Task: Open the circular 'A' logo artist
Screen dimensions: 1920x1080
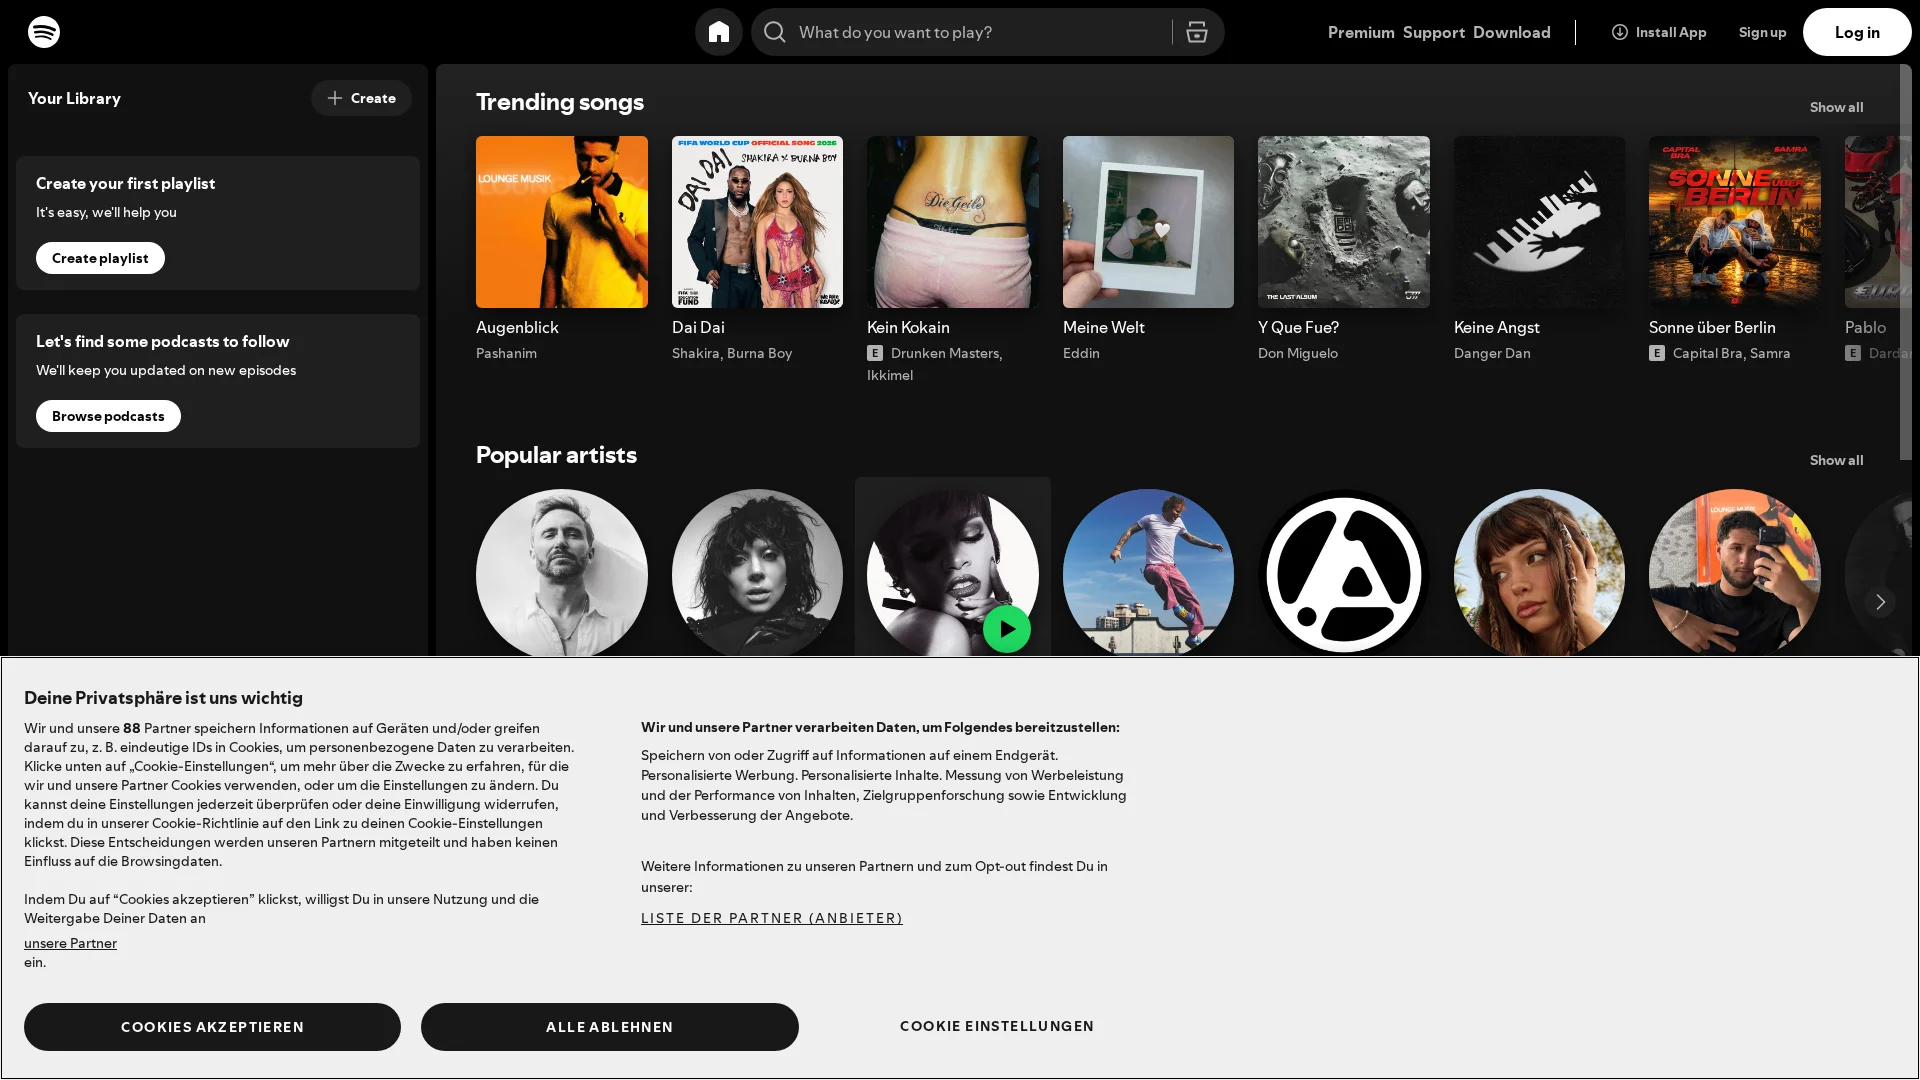Action: 1344,573
